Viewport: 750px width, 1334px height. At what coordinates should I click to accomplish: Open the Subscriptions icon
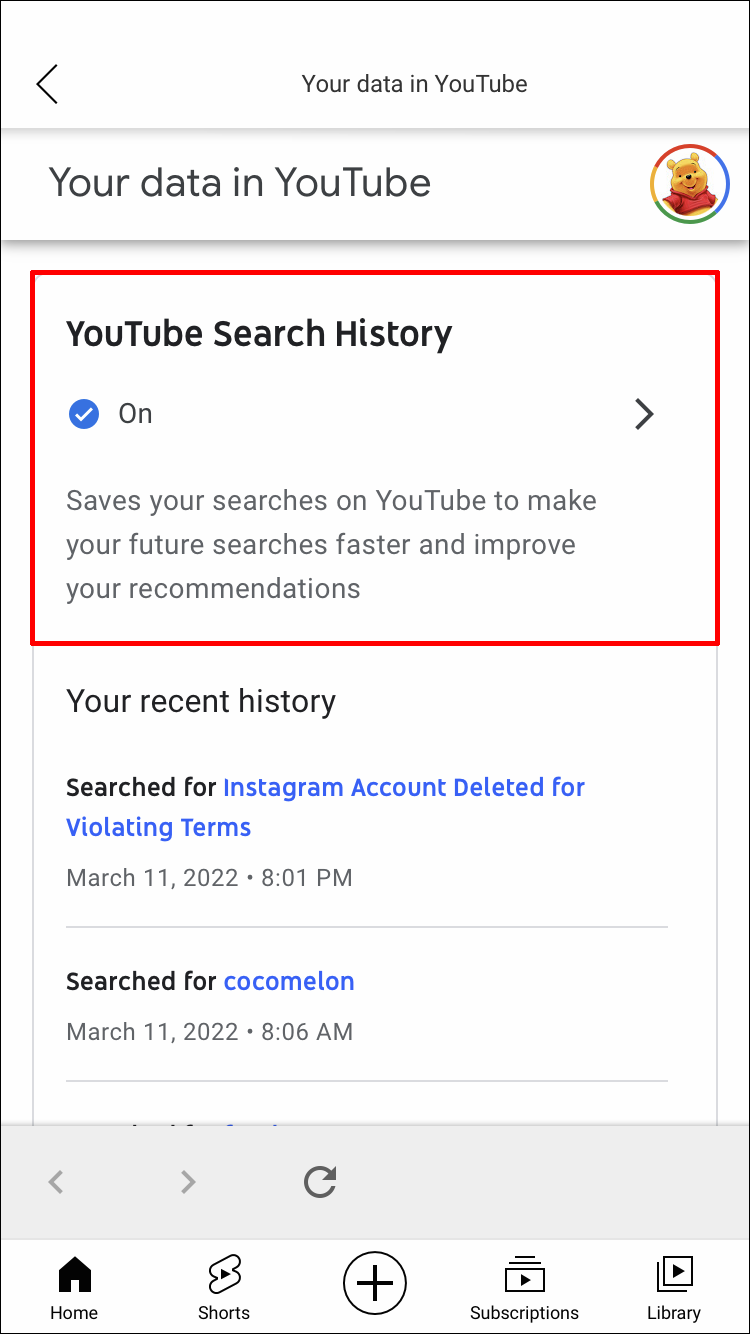point(524,1275)
